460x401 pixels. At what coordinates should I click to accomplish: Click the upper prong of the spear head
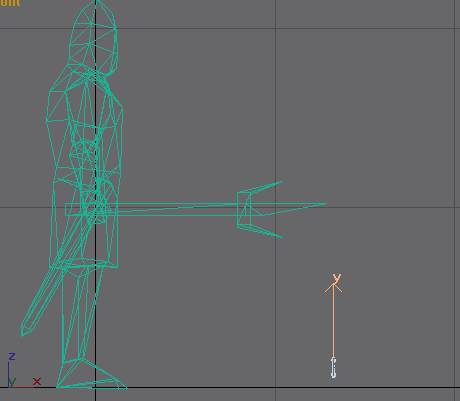pyautogui.click(x=267, y=187)
